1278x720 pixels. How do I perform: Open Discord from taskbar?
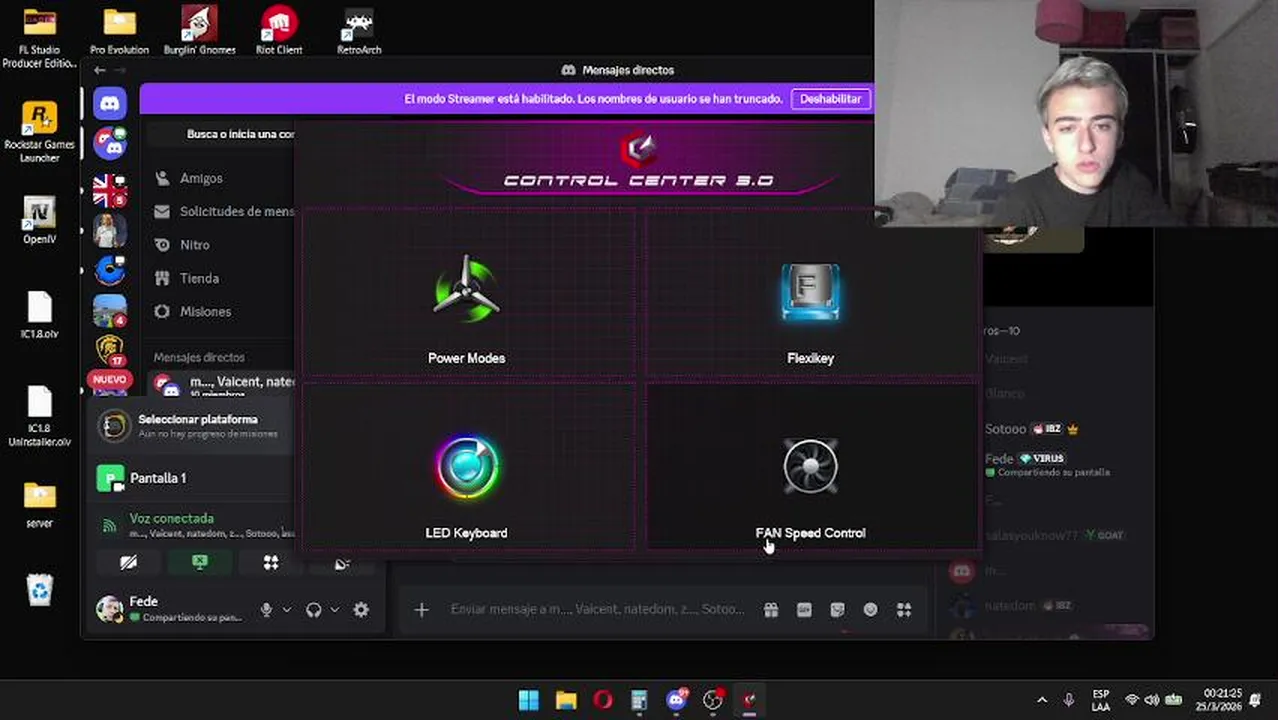677,699
